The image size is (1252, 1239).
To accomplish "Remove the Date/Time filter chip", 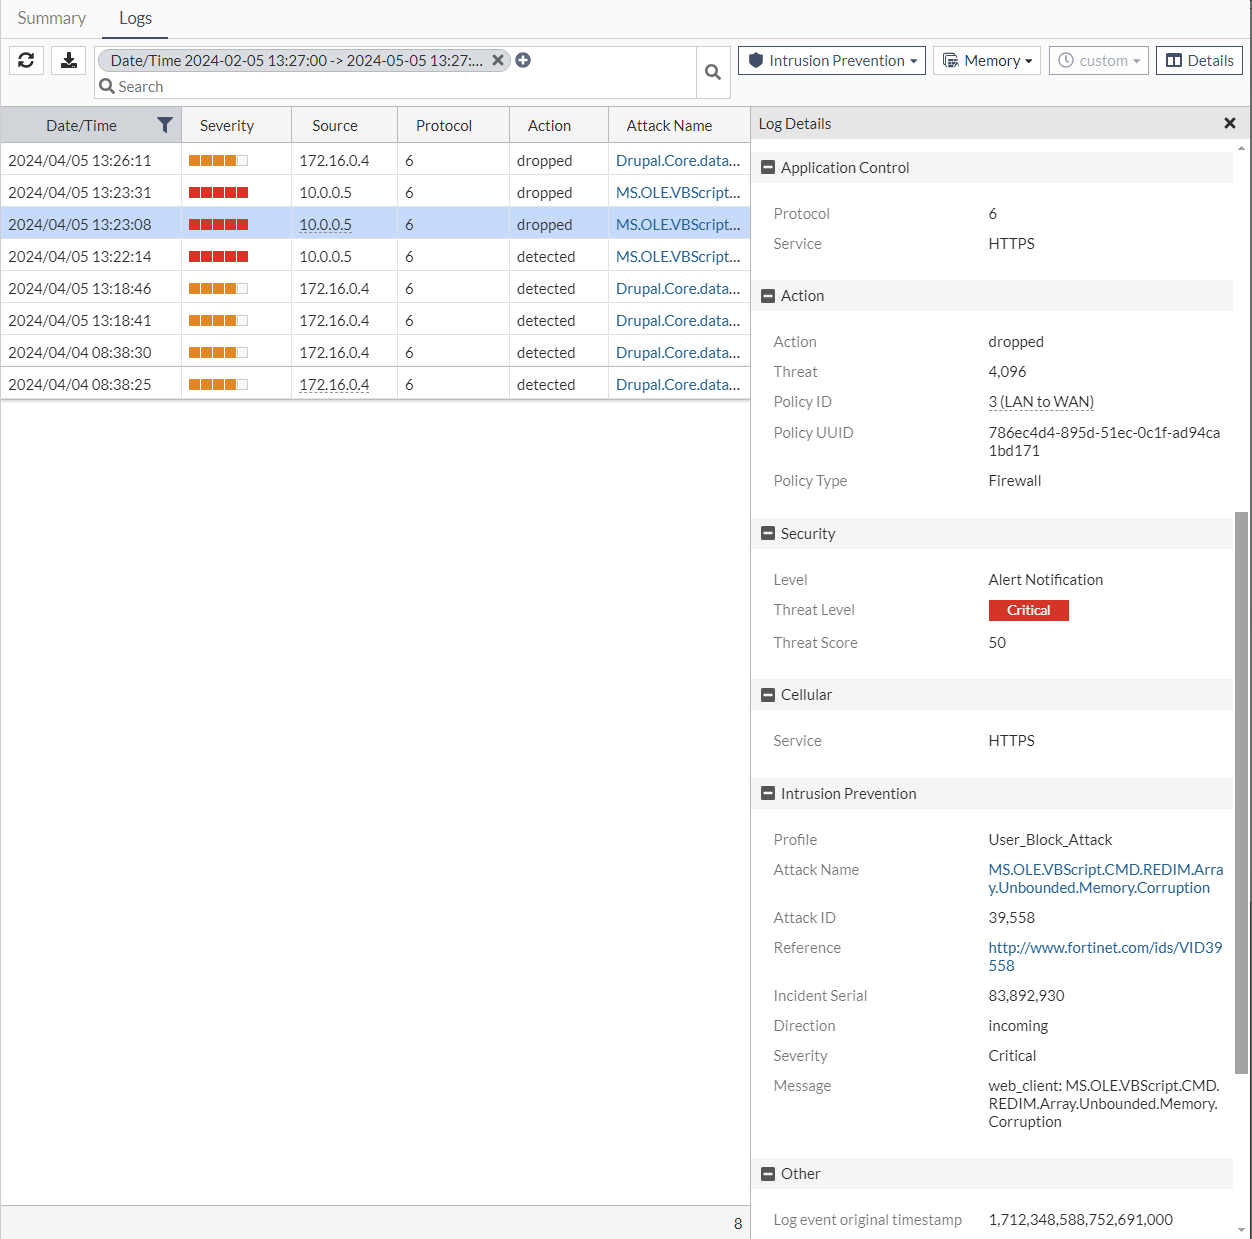I will coord(497,60).
